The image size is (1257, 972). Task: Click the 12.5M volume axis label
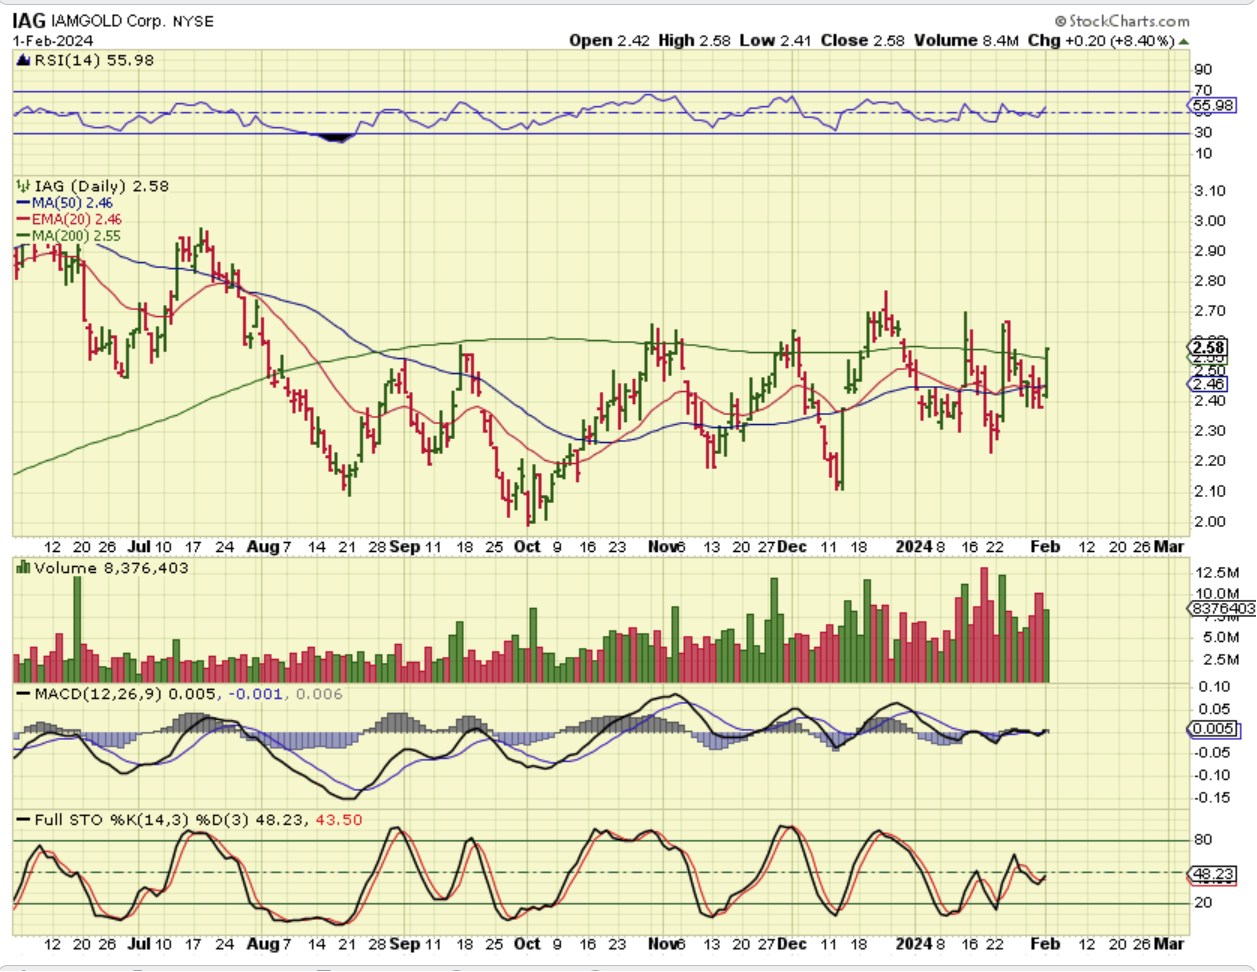point(1217,573)
